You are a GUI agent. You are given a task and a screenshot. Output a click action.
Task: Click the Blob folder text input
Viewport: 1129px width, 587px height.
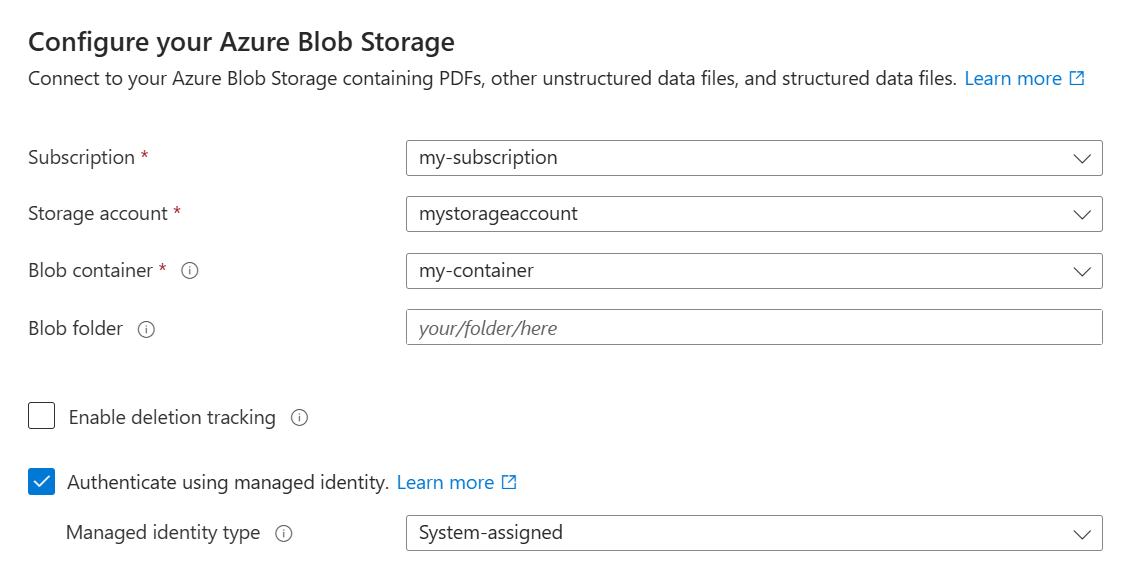(753, 328)
